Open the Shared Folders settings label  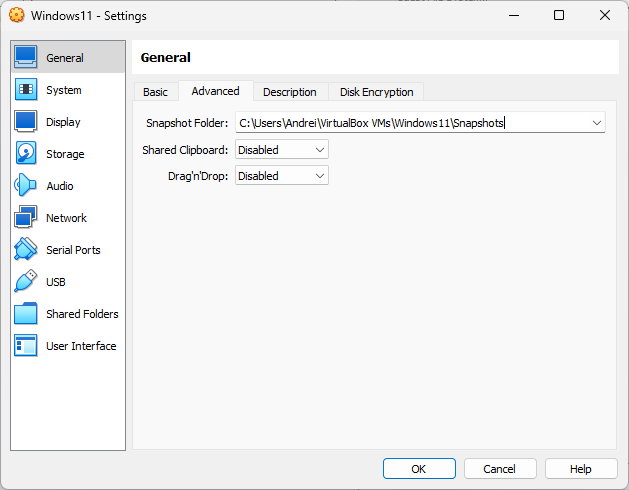tap(82, 314)
